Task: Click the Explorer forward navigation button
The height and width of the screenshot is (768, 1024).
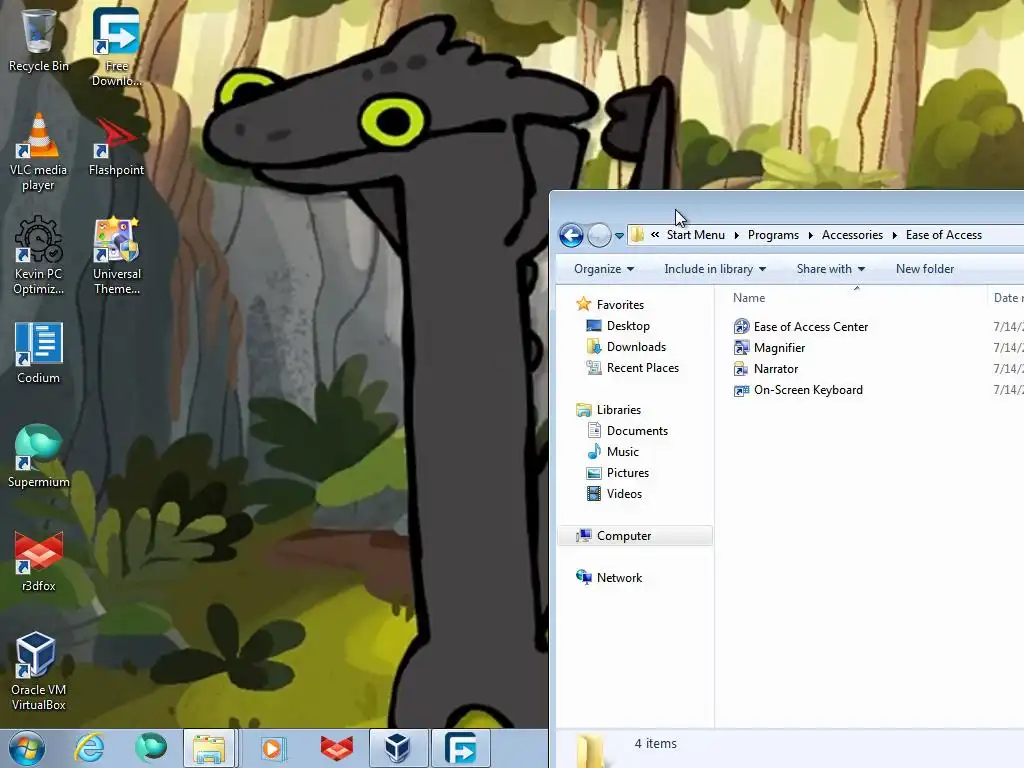Action: click(599, 235)
